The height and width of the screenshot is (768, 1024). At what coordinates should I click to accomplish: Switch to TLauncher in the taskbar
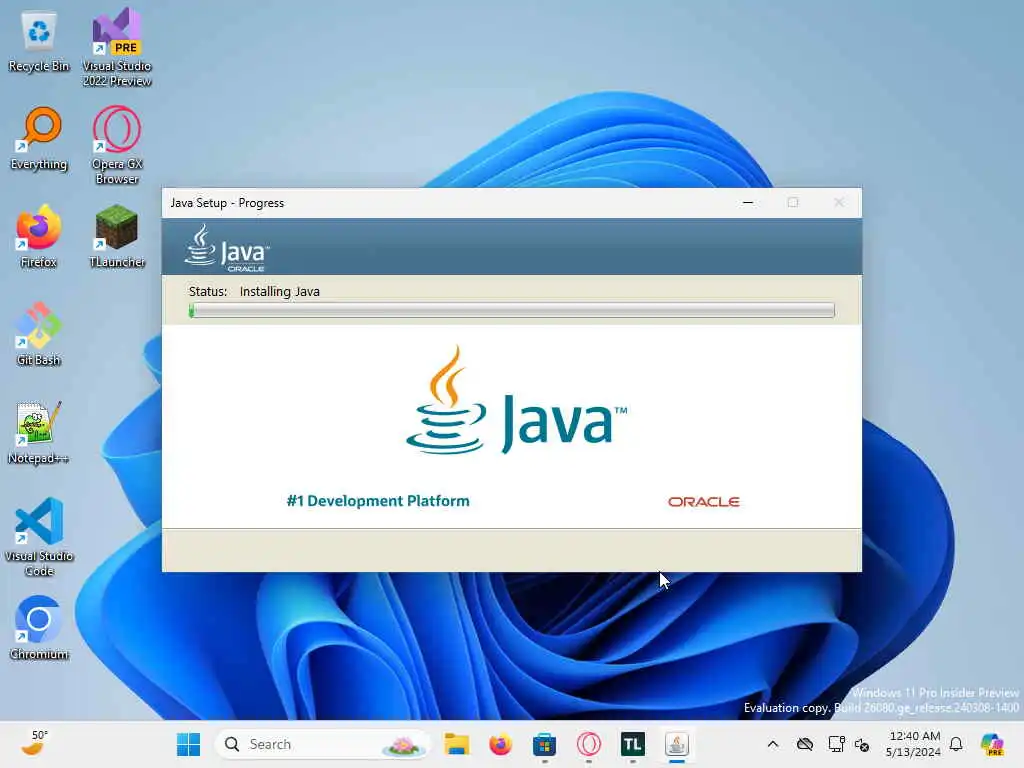(632, 744)
